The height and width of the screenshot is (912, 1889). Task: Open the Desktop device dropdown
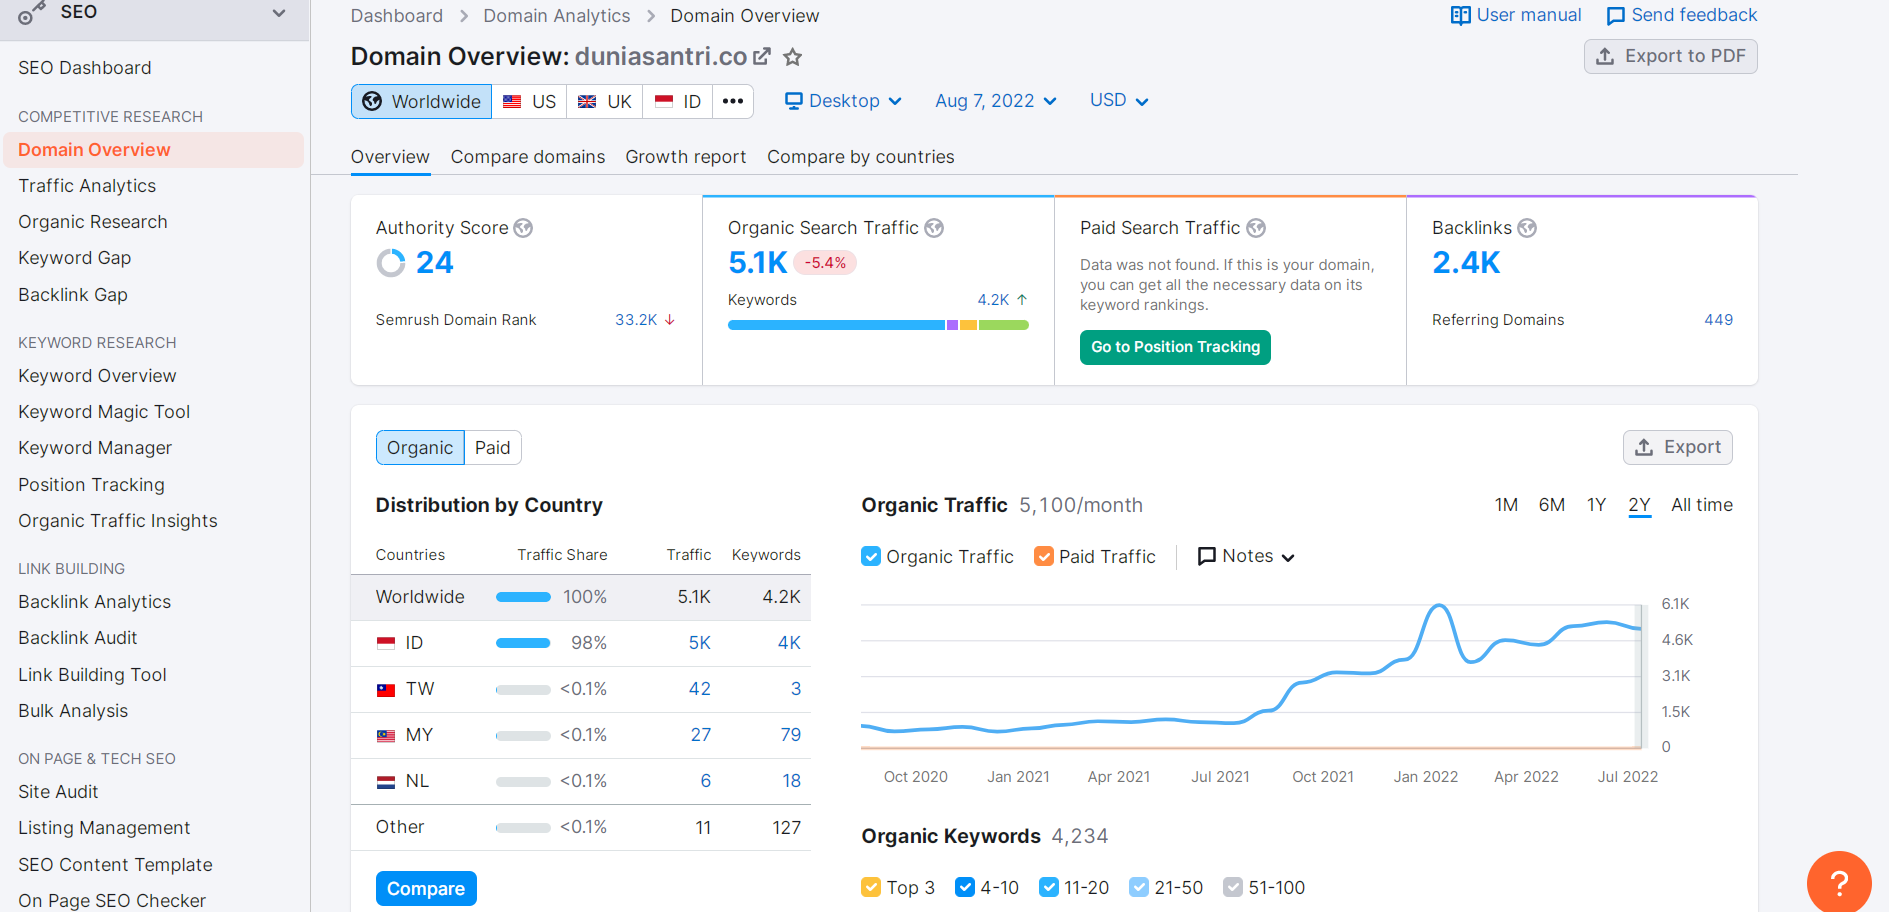coord(844,101)
